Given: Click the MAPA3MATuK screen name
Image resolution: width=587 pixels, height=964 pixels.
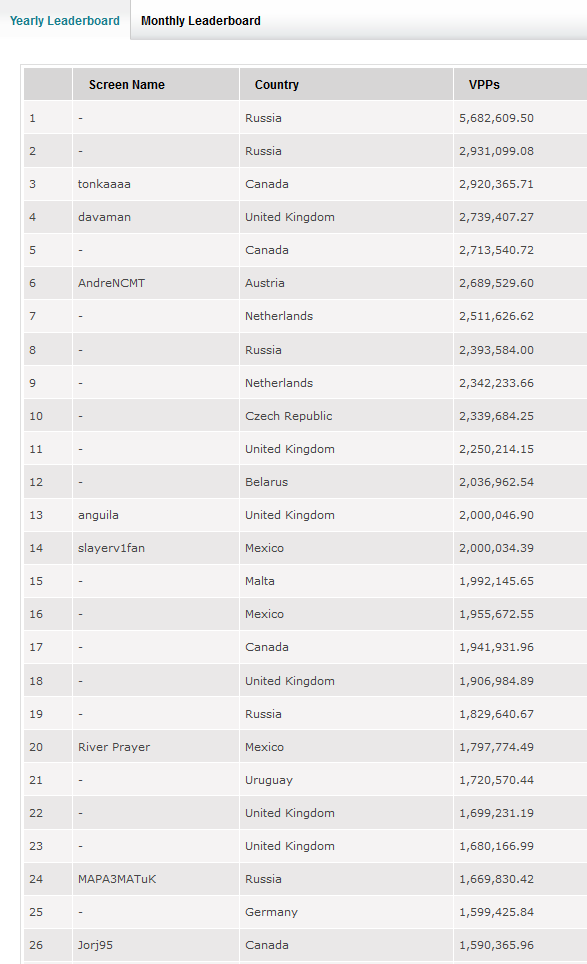Looking at the screenshot, I should pyautogui.click(x=117, y=879).
